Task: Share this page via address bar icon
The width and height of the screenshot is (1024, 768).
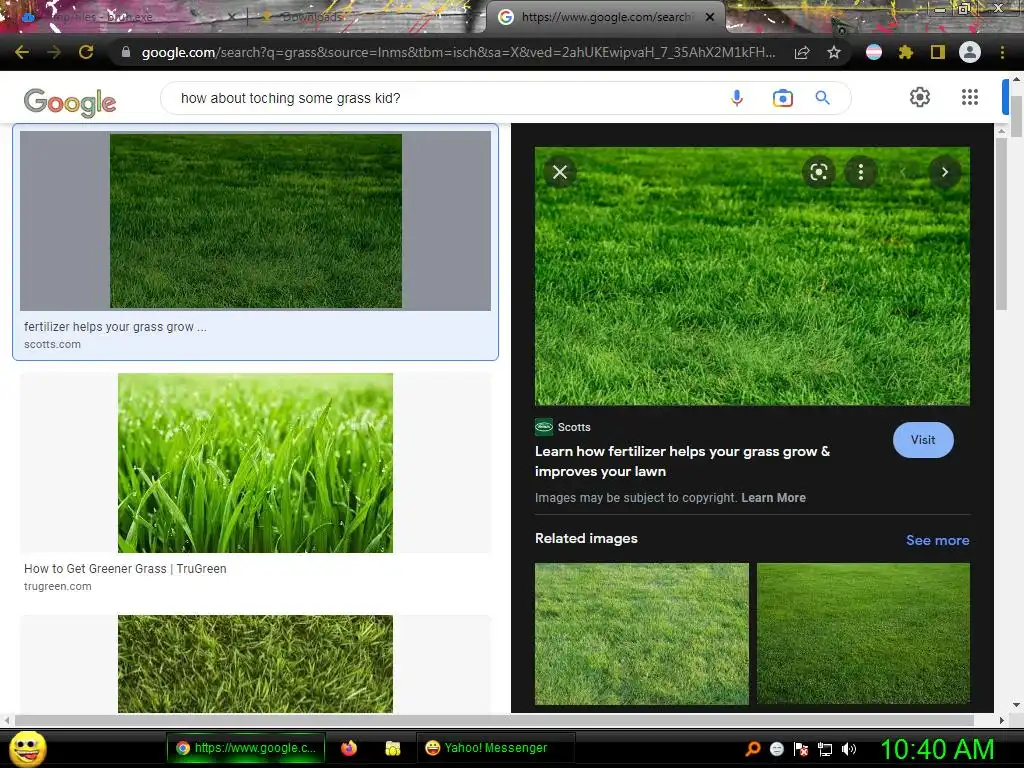Action: pos(802,53)
